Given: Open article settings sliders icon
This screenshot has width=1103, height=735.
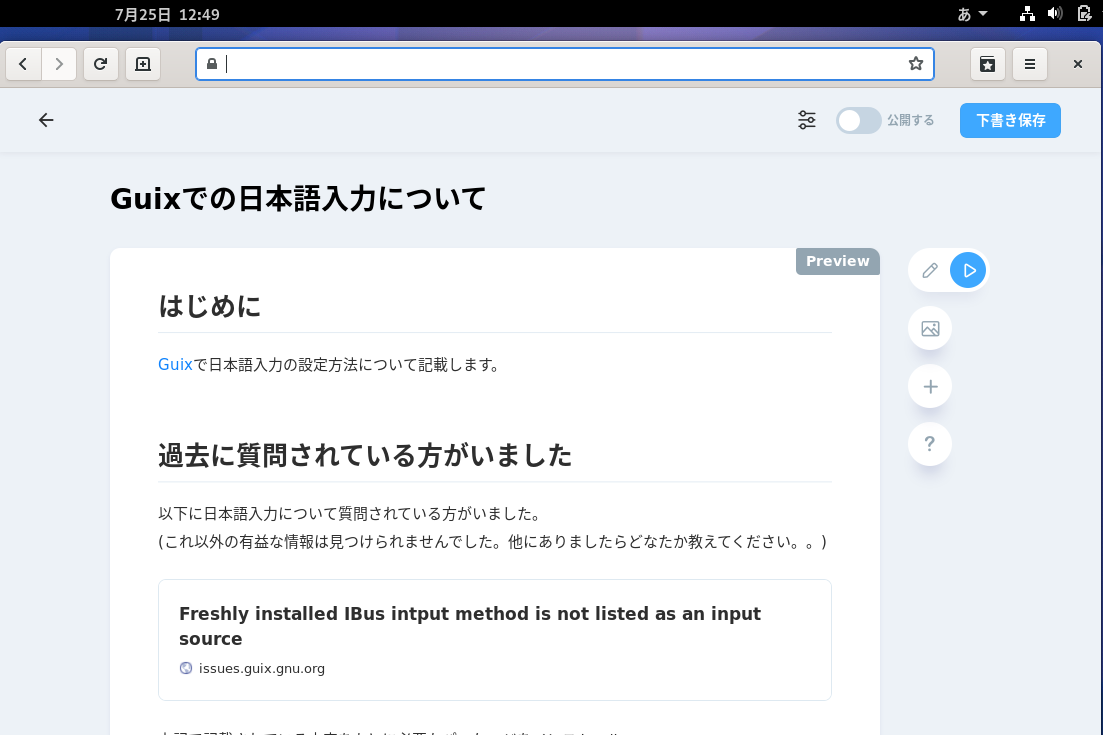Looking at the screenshot, I should [x=807, y=120].
